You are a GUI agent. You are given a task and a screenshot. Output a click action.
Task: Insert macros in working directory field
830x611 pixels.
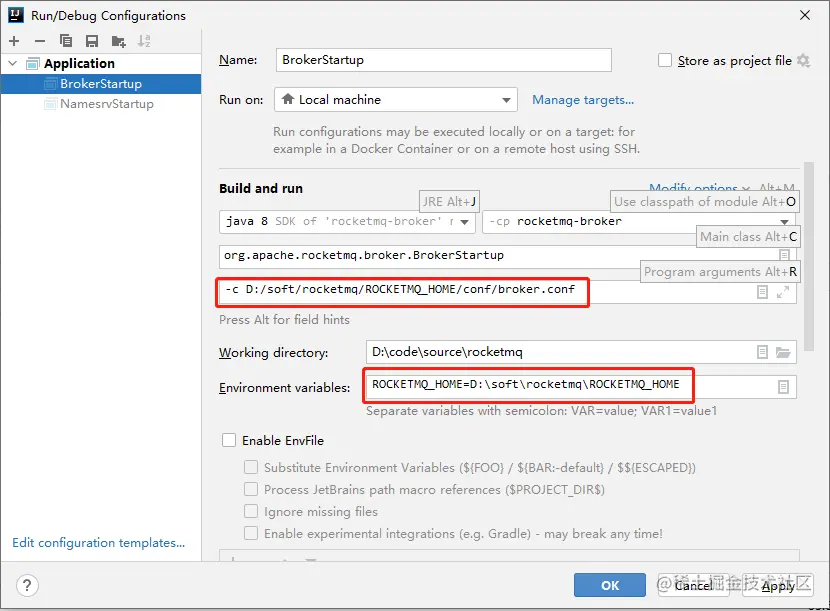pyautogui.click(x=762, y=352)
